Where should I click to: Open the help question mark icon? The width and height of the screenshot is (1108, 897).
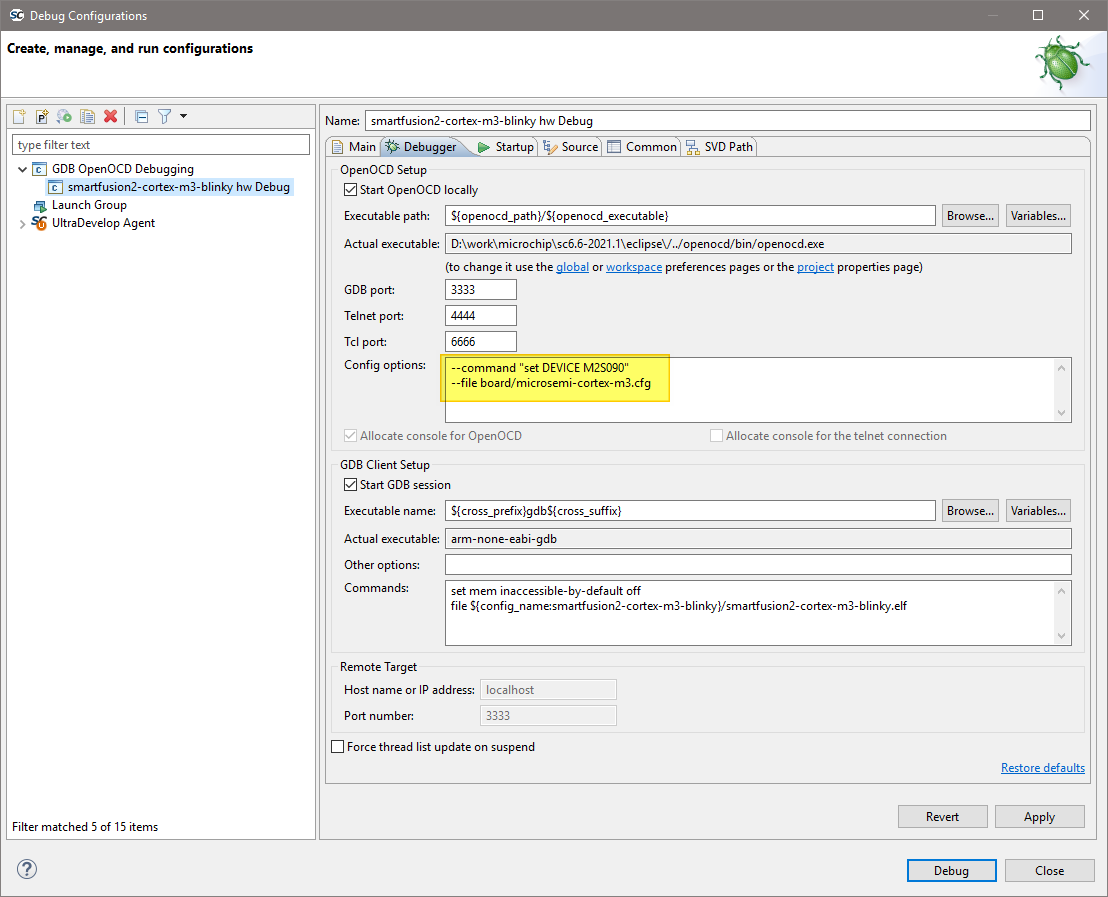(x=27, y=869)
